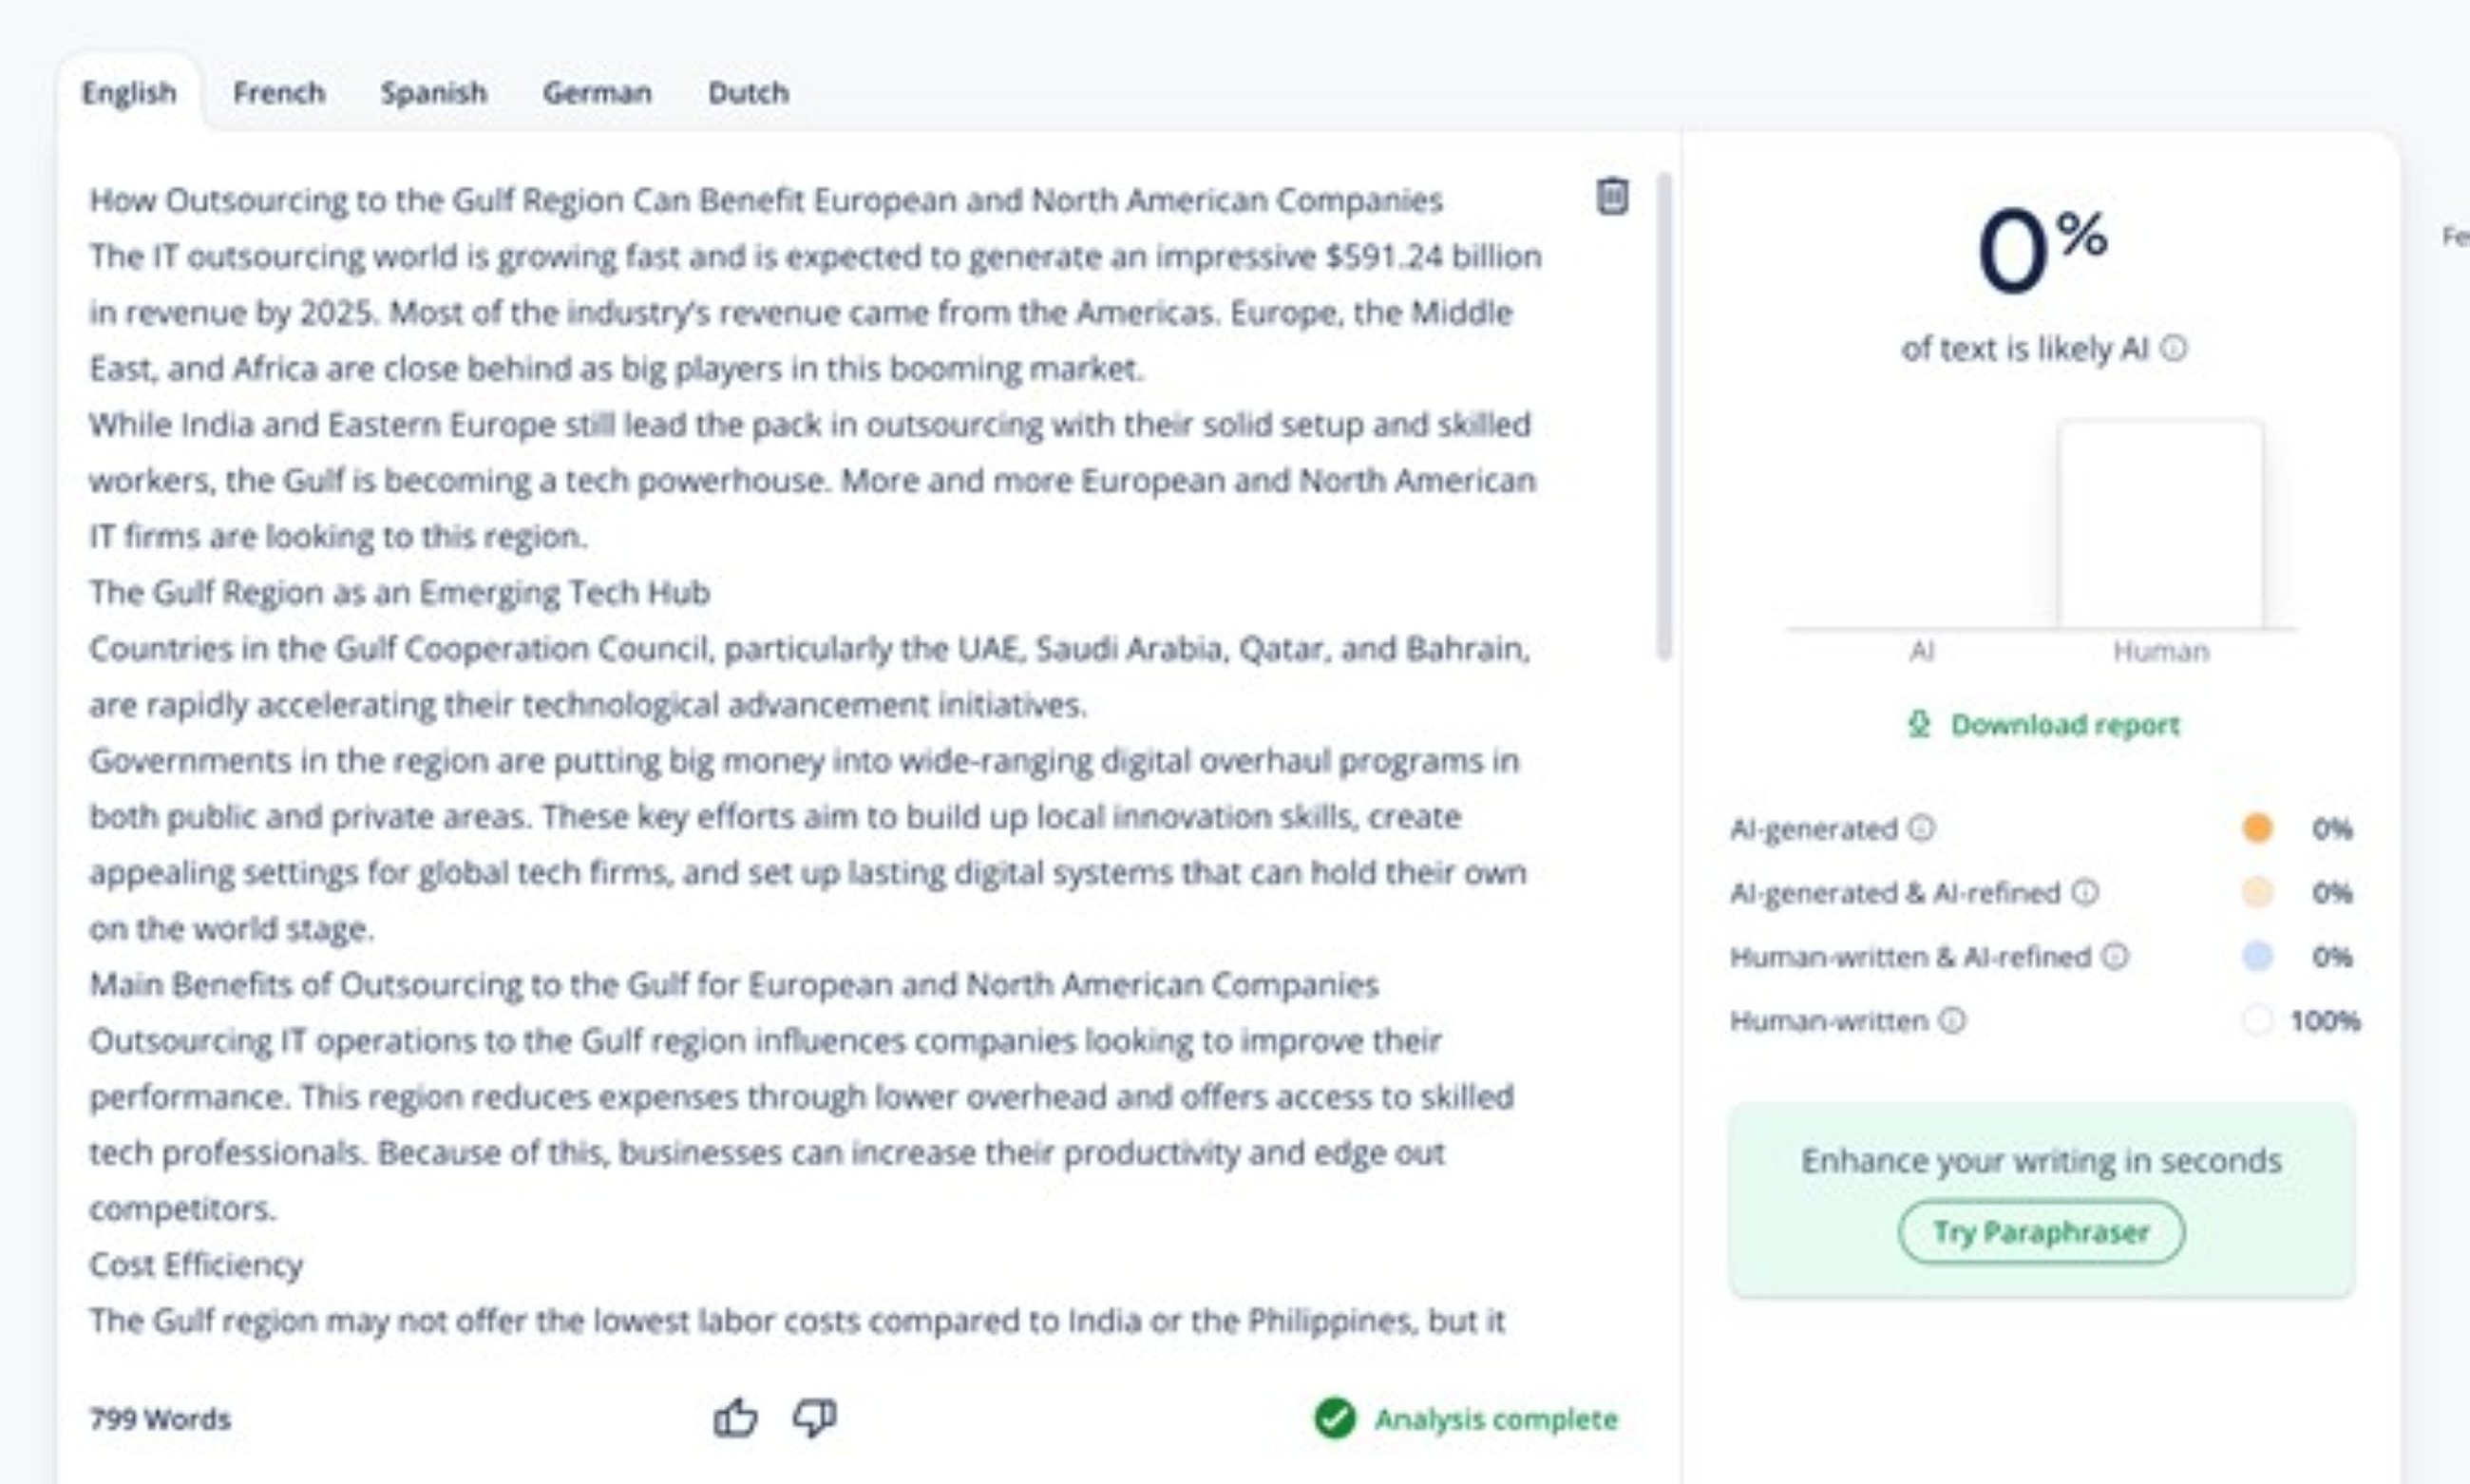The image size is (2470, 1484).
Task: Click the 'Main Benefits of Outsourcing to the Gulf' heading
Action: tap(734, 985)
